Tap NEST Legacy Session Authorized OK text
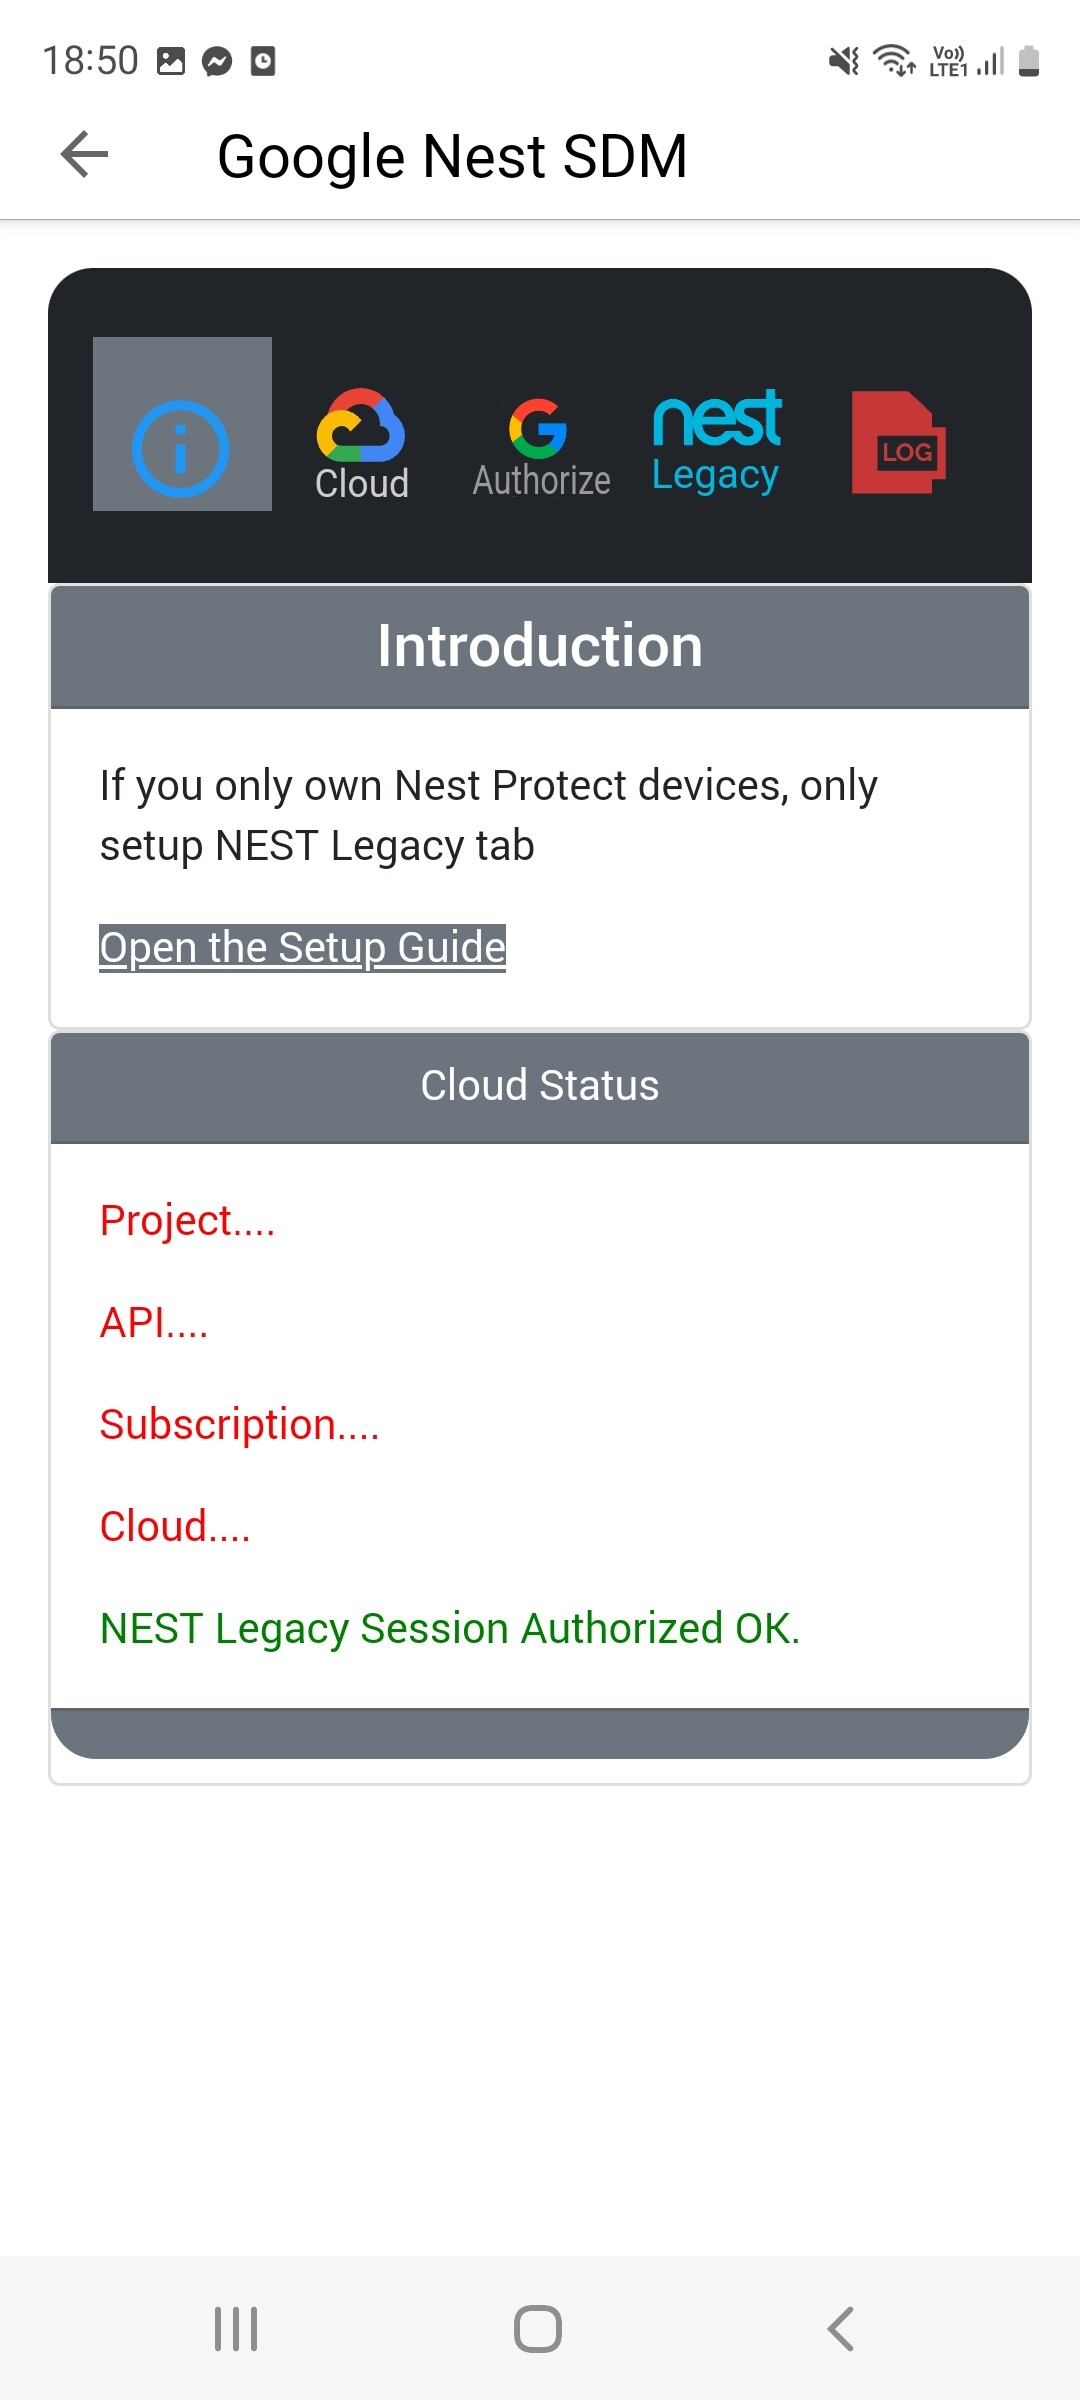The width and height of the screenshot is (1080, 2400). pos(450,1629)
